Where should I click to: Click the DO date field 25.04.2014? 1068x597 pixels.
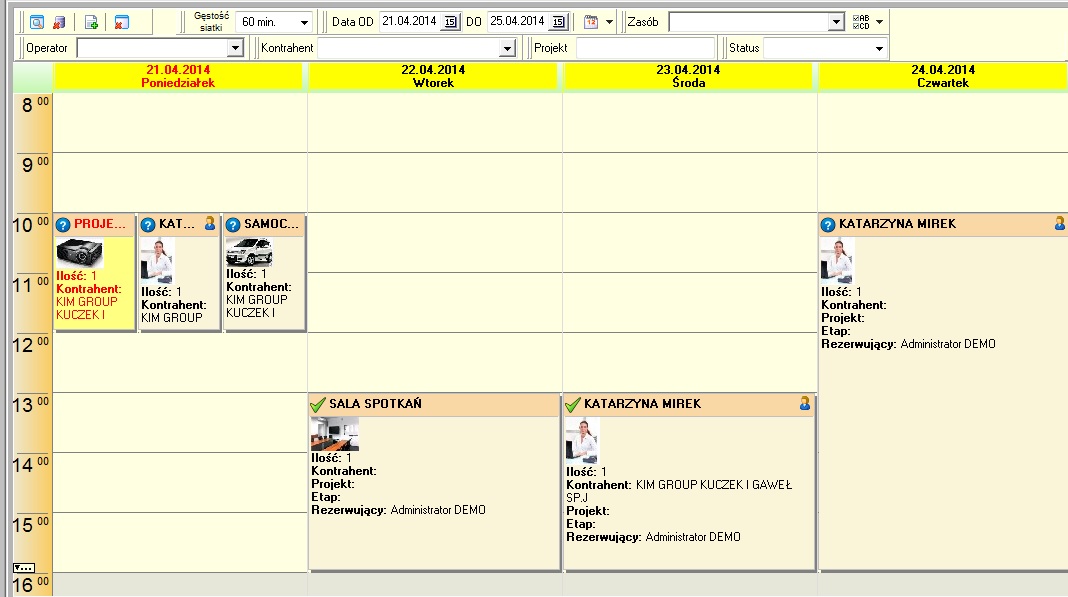pyautogui.click(x=518, y=22)
